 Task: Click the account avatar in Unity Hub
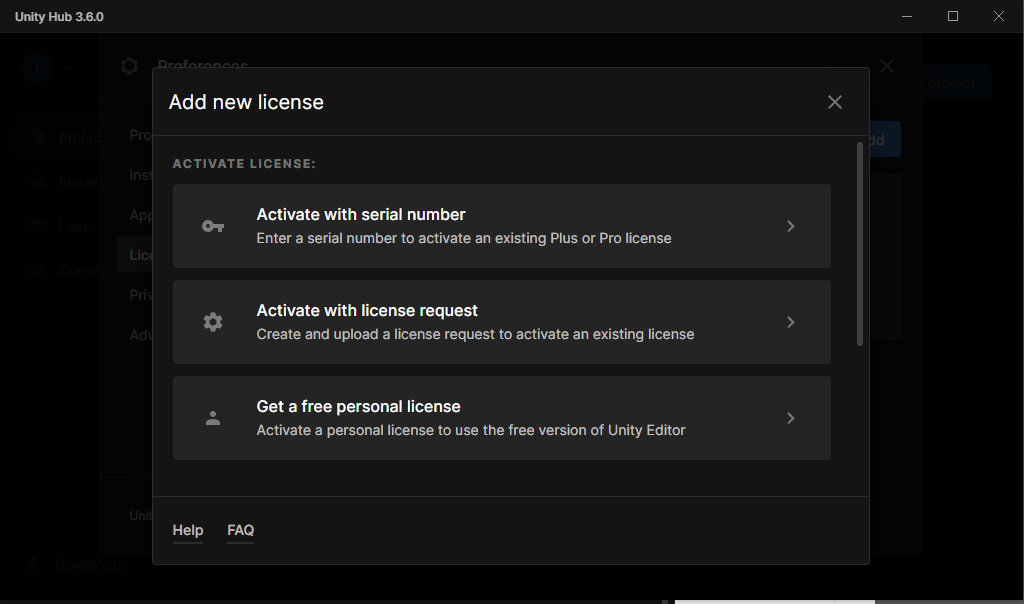click(x=37, y=67)
